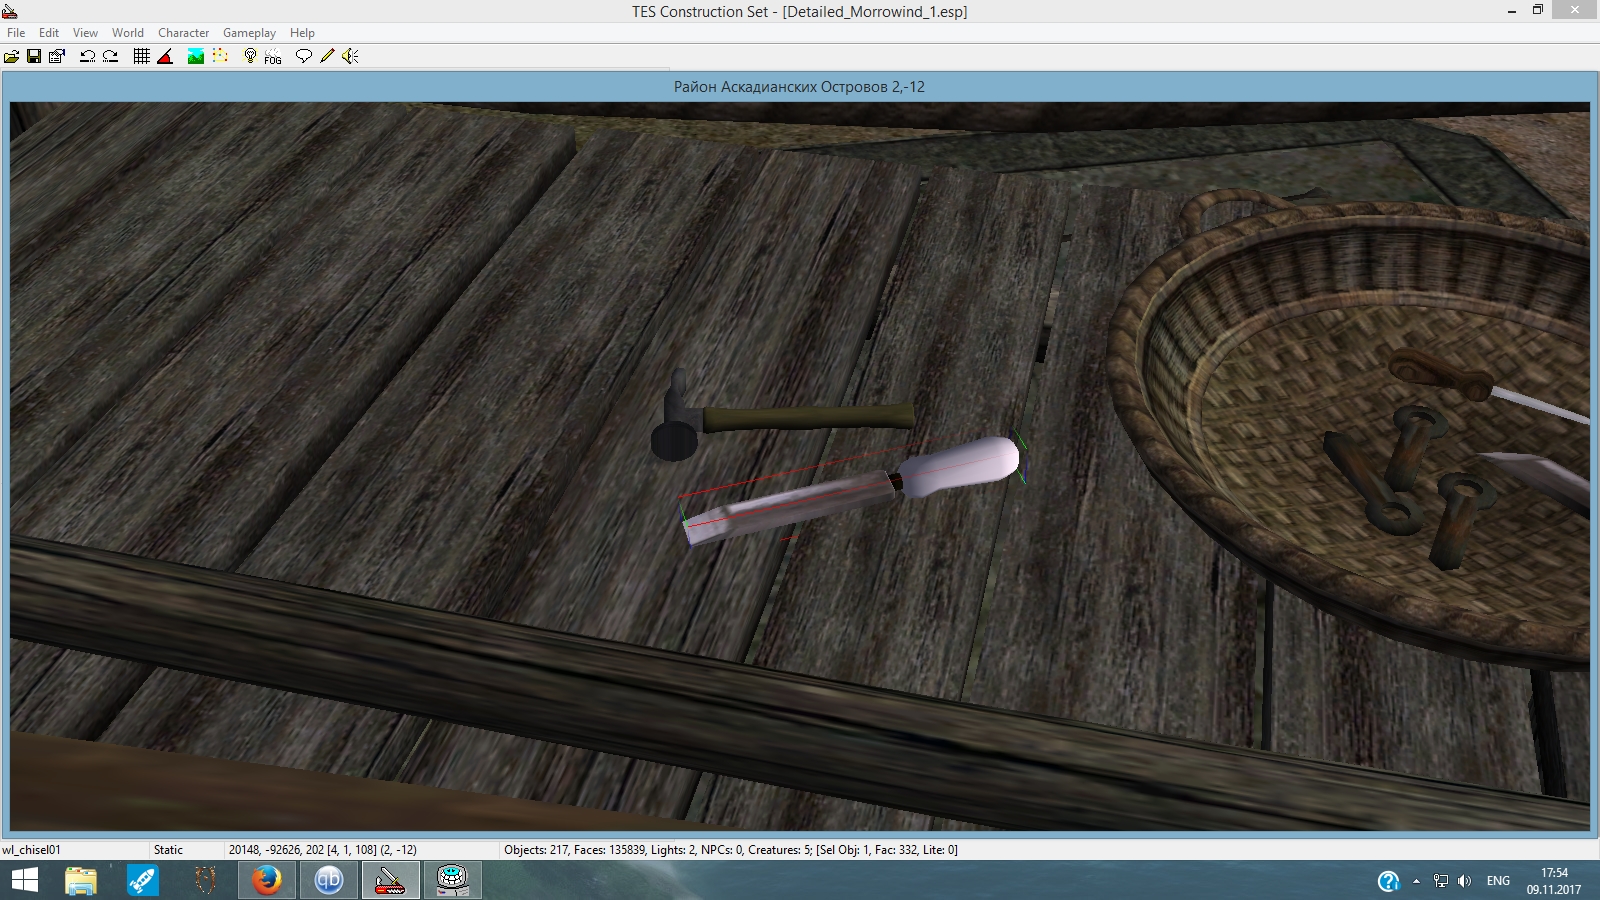This screenshot has width=1600, height=900.
Task: Toggle the grid snap icon
Action: pos(142,56)
